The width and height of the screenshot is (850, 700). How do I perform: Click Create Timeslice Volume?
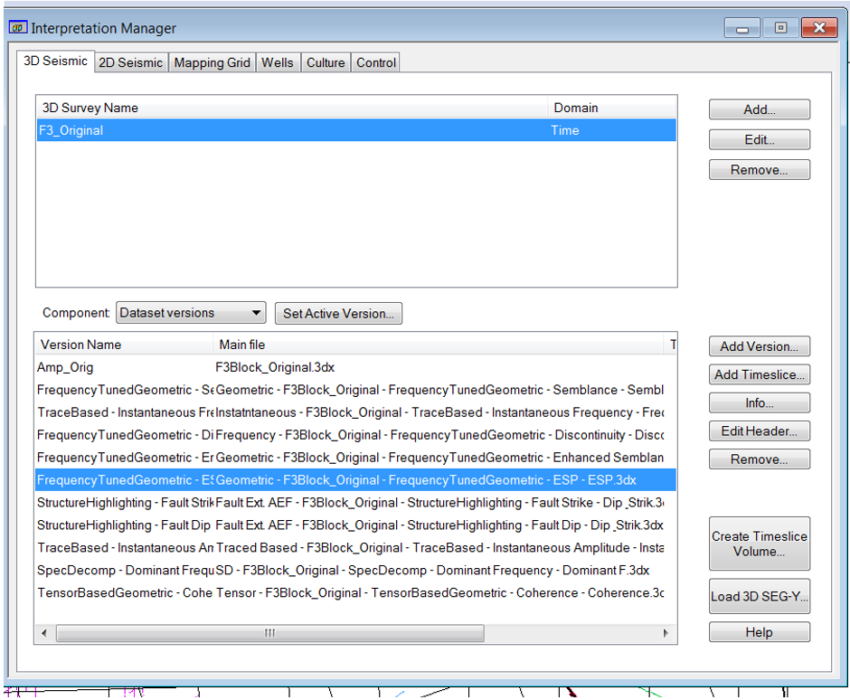[759, 543]
